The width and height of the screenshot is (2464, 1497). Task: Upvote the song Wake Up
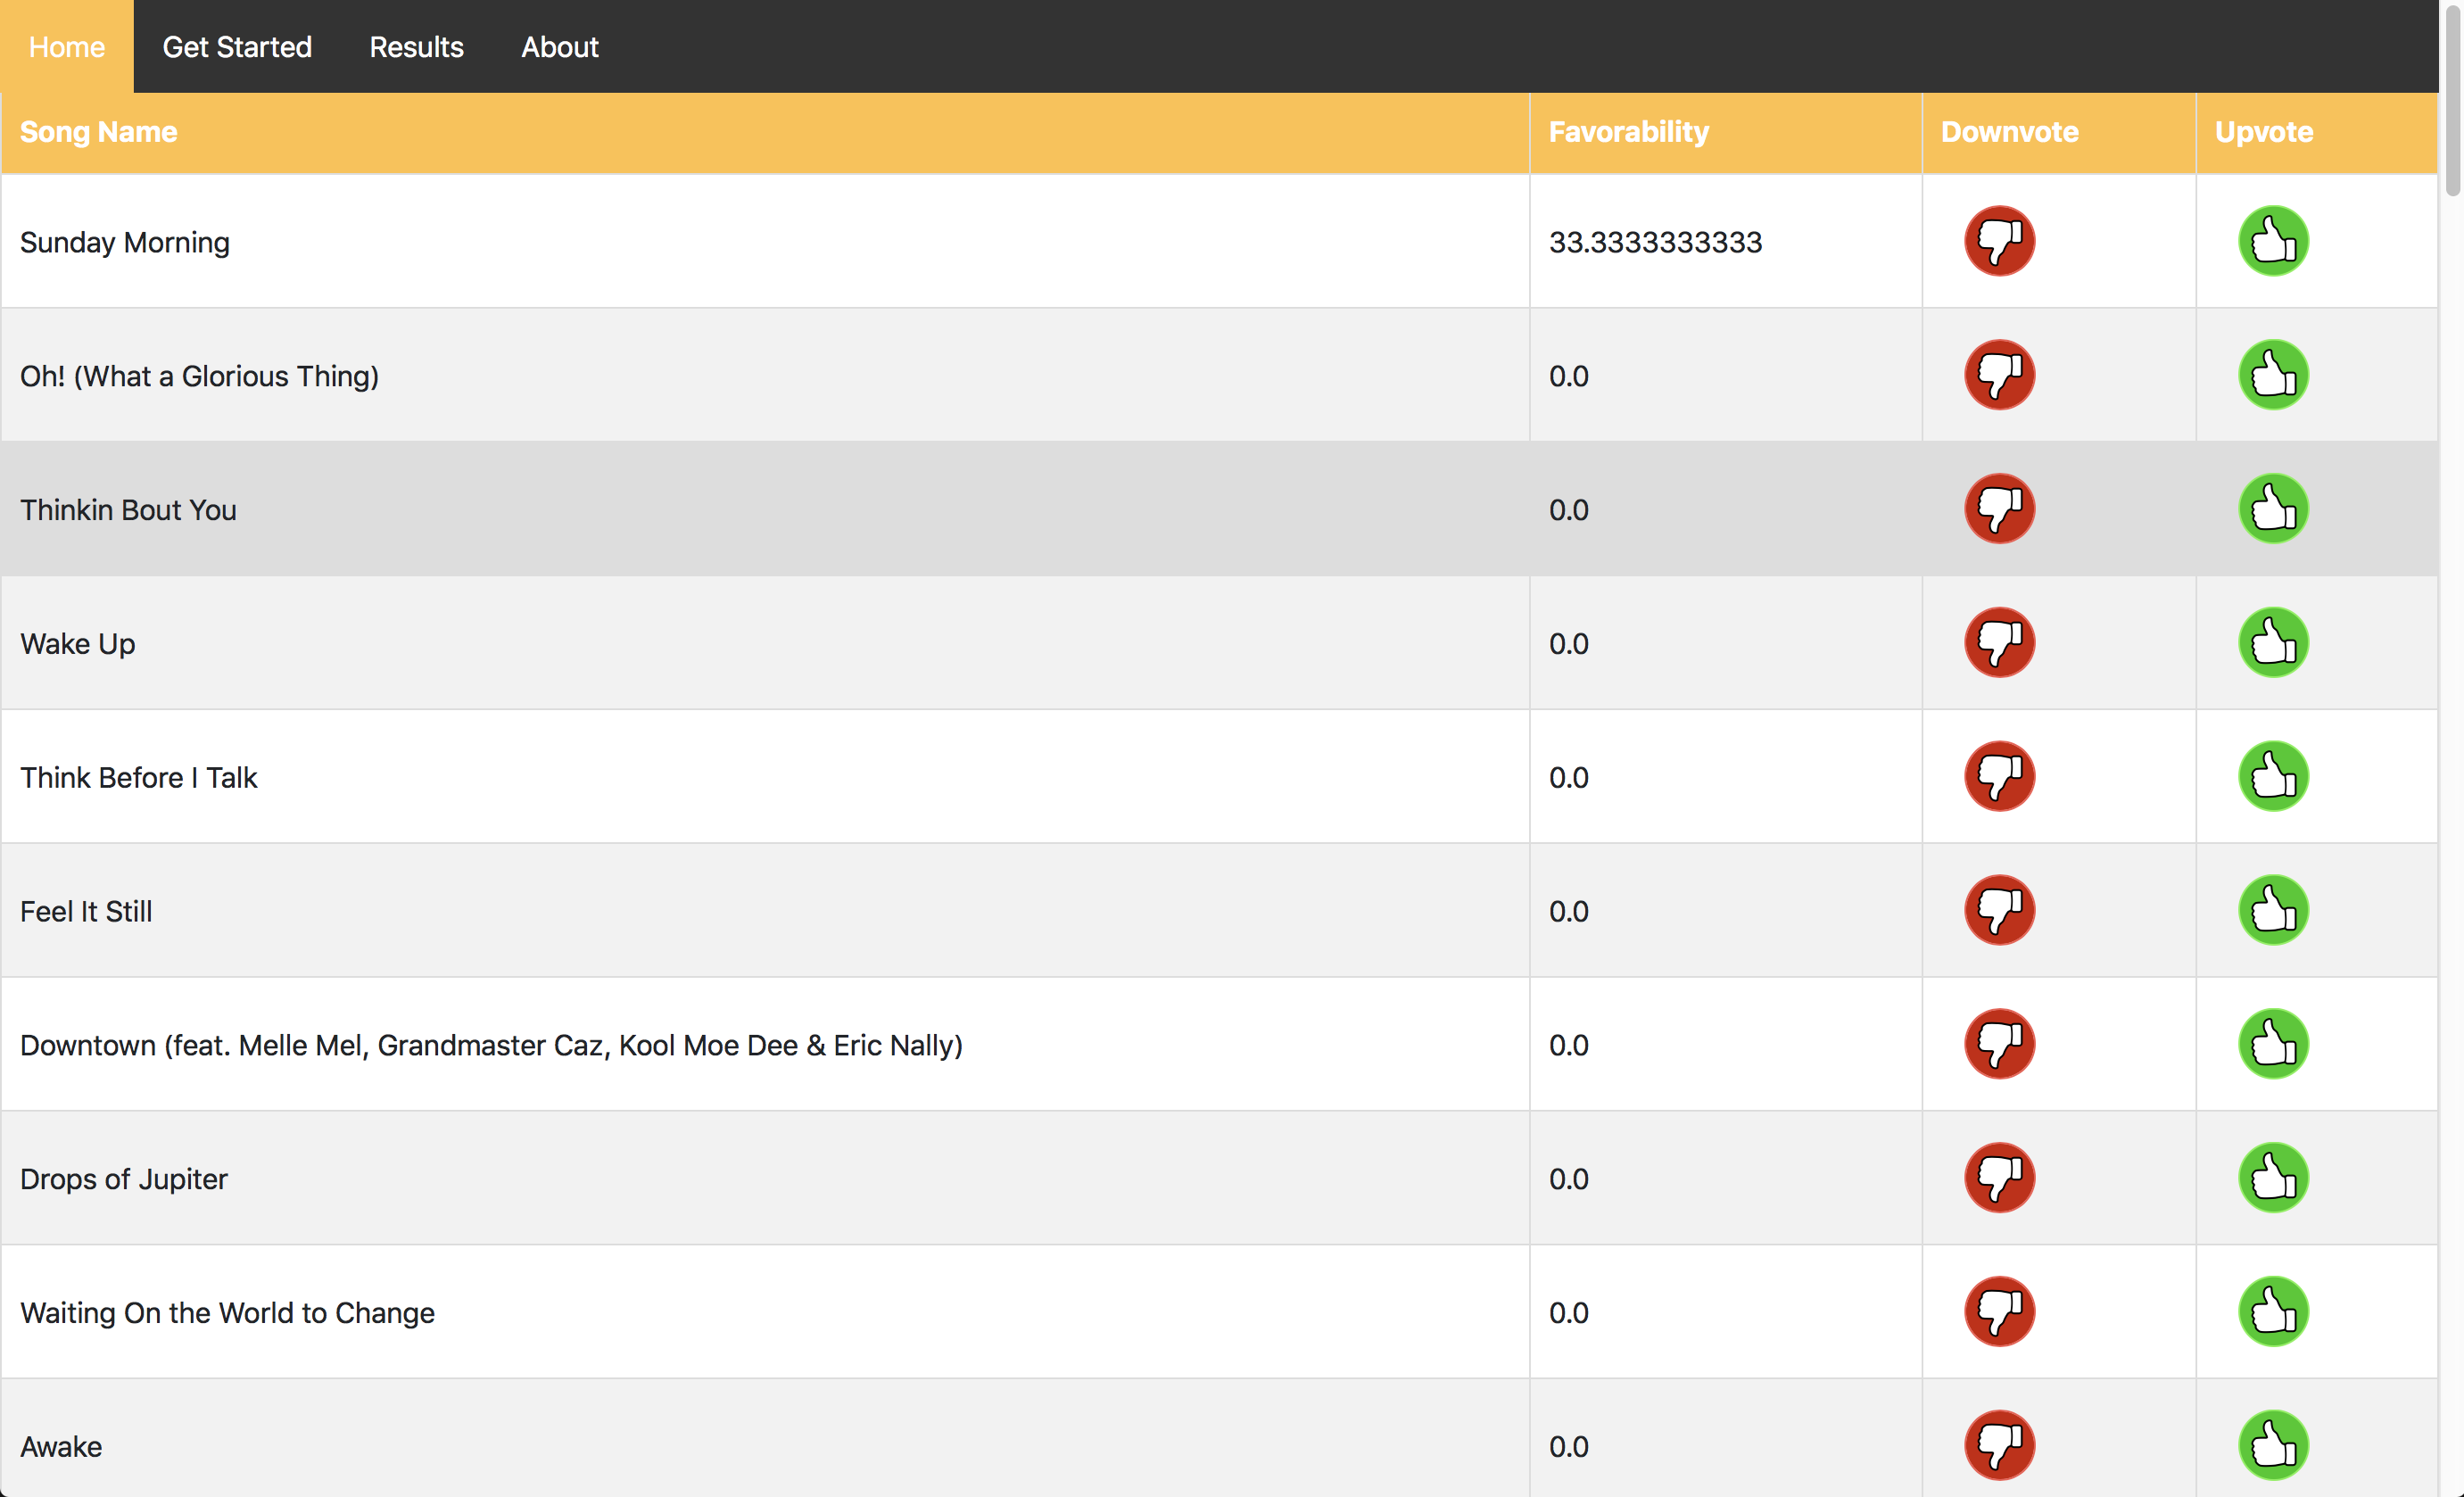pyautogui.click(x=2272, y=643)
